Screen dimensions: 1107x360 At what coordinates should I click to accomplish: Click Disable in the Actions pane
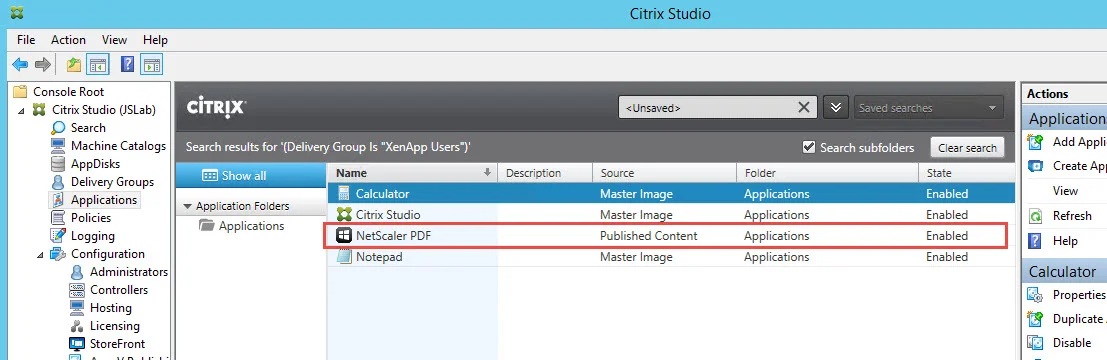pyautogui.click(x=1072, y=343)
